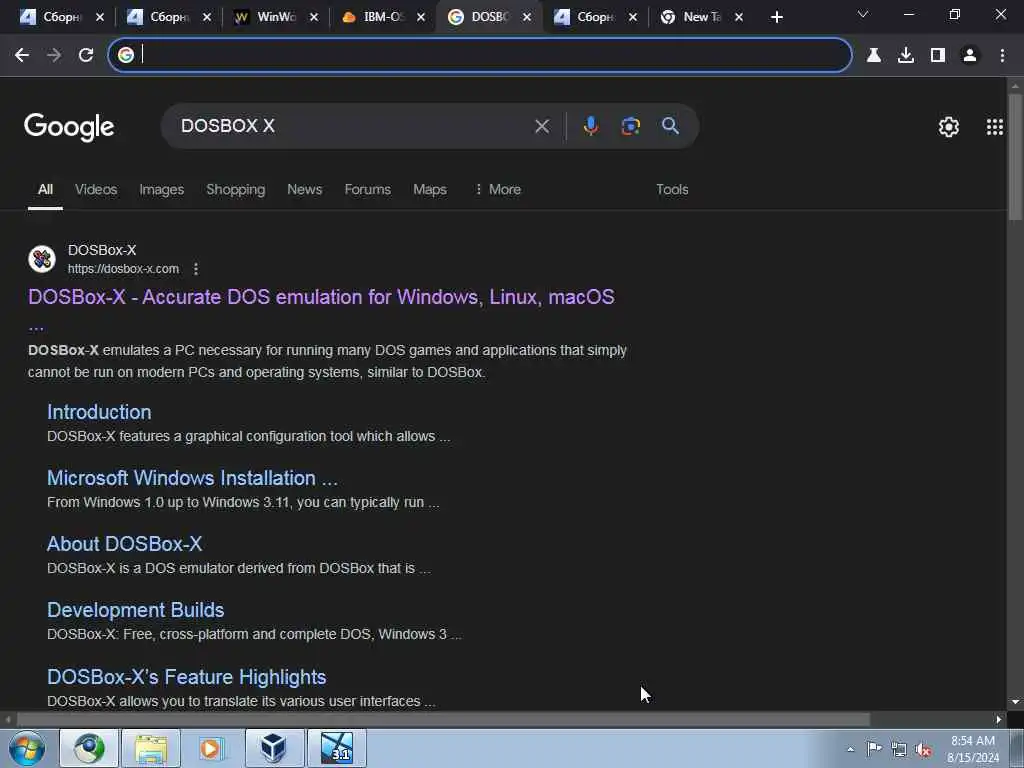Open the Chrome Labs flask icon
The image size is (1024, 768).
pyautogui.click(x=874, y=56)
